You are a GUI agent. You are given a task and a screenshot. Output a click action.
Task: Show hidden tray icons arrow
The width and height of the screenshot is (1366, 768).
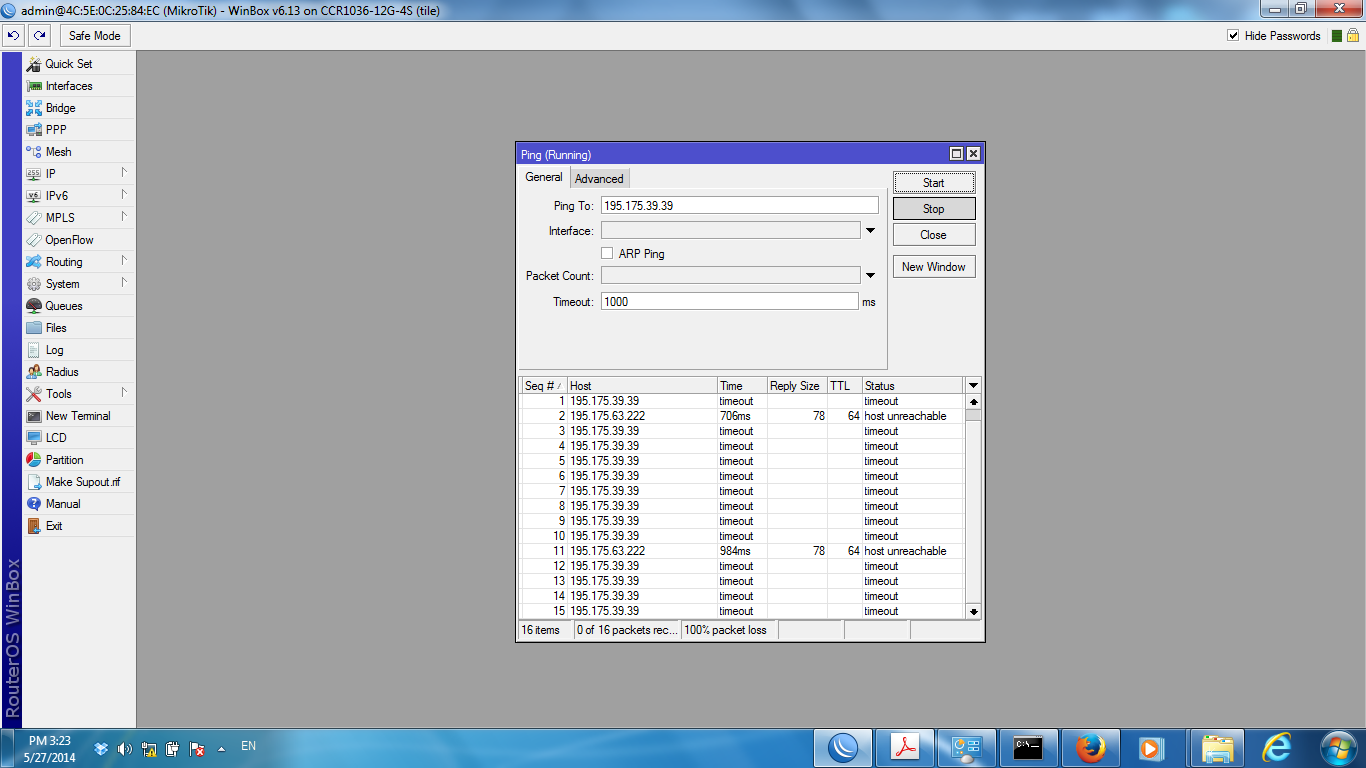[220, 748]
